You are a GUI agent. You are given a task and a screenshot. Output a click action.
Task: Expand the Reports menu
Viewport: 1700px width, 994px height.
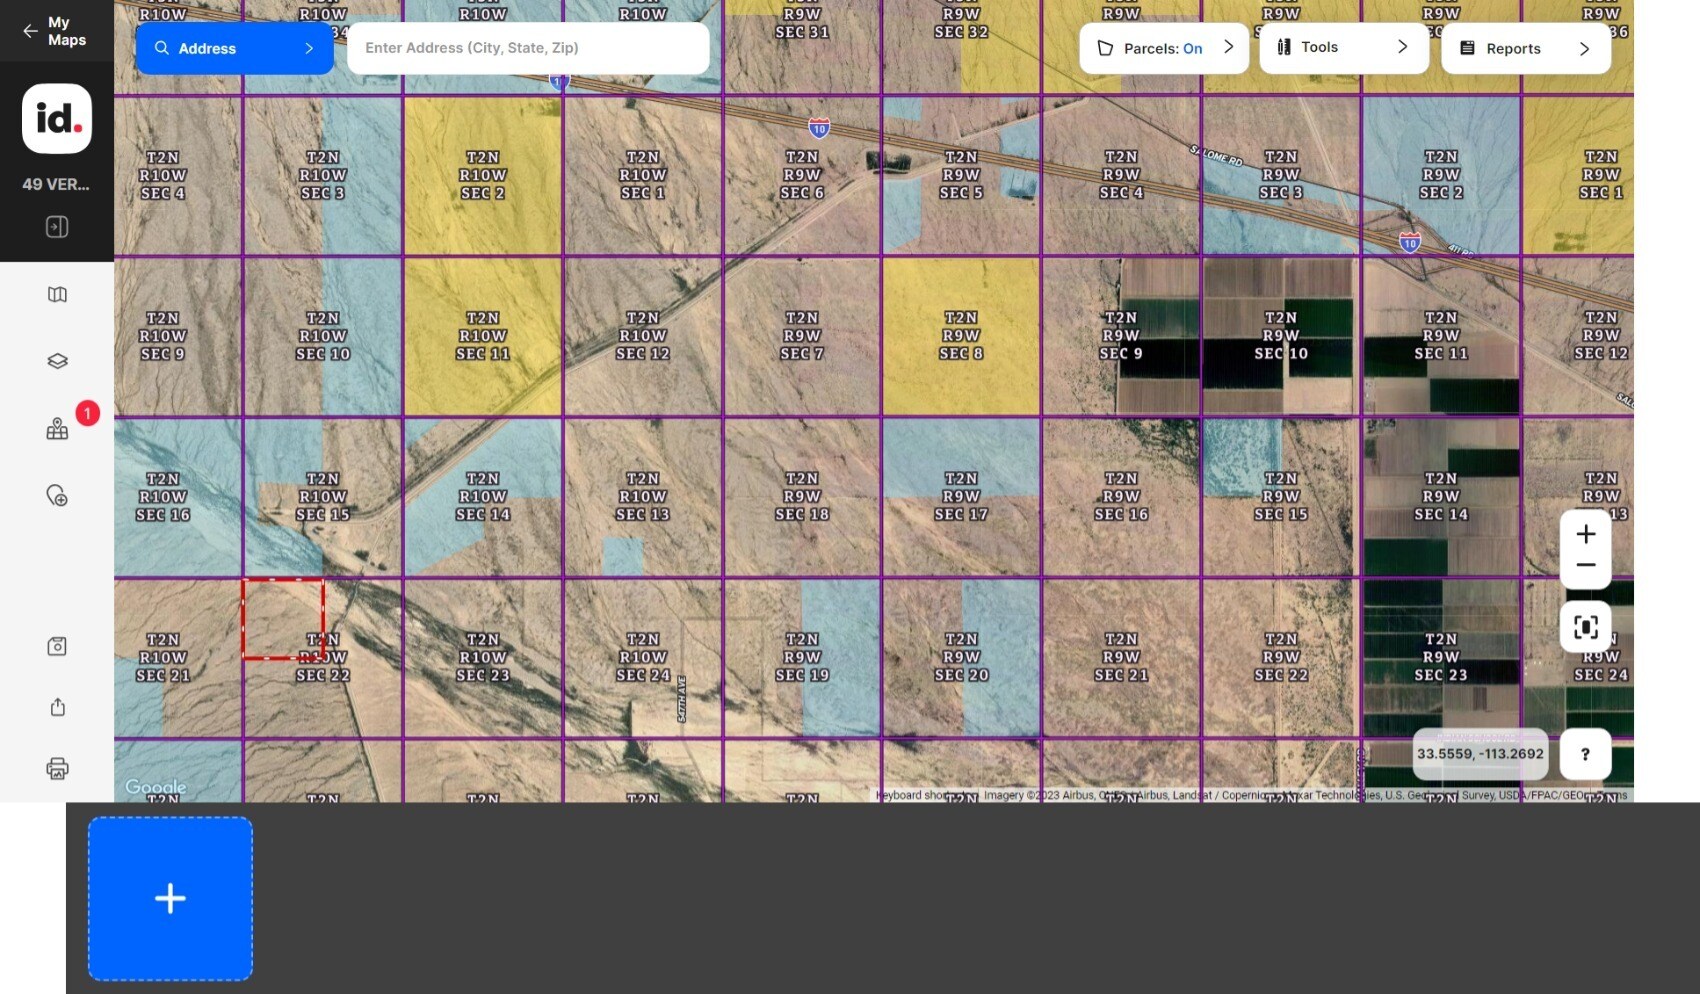[x=1525, y=48]
